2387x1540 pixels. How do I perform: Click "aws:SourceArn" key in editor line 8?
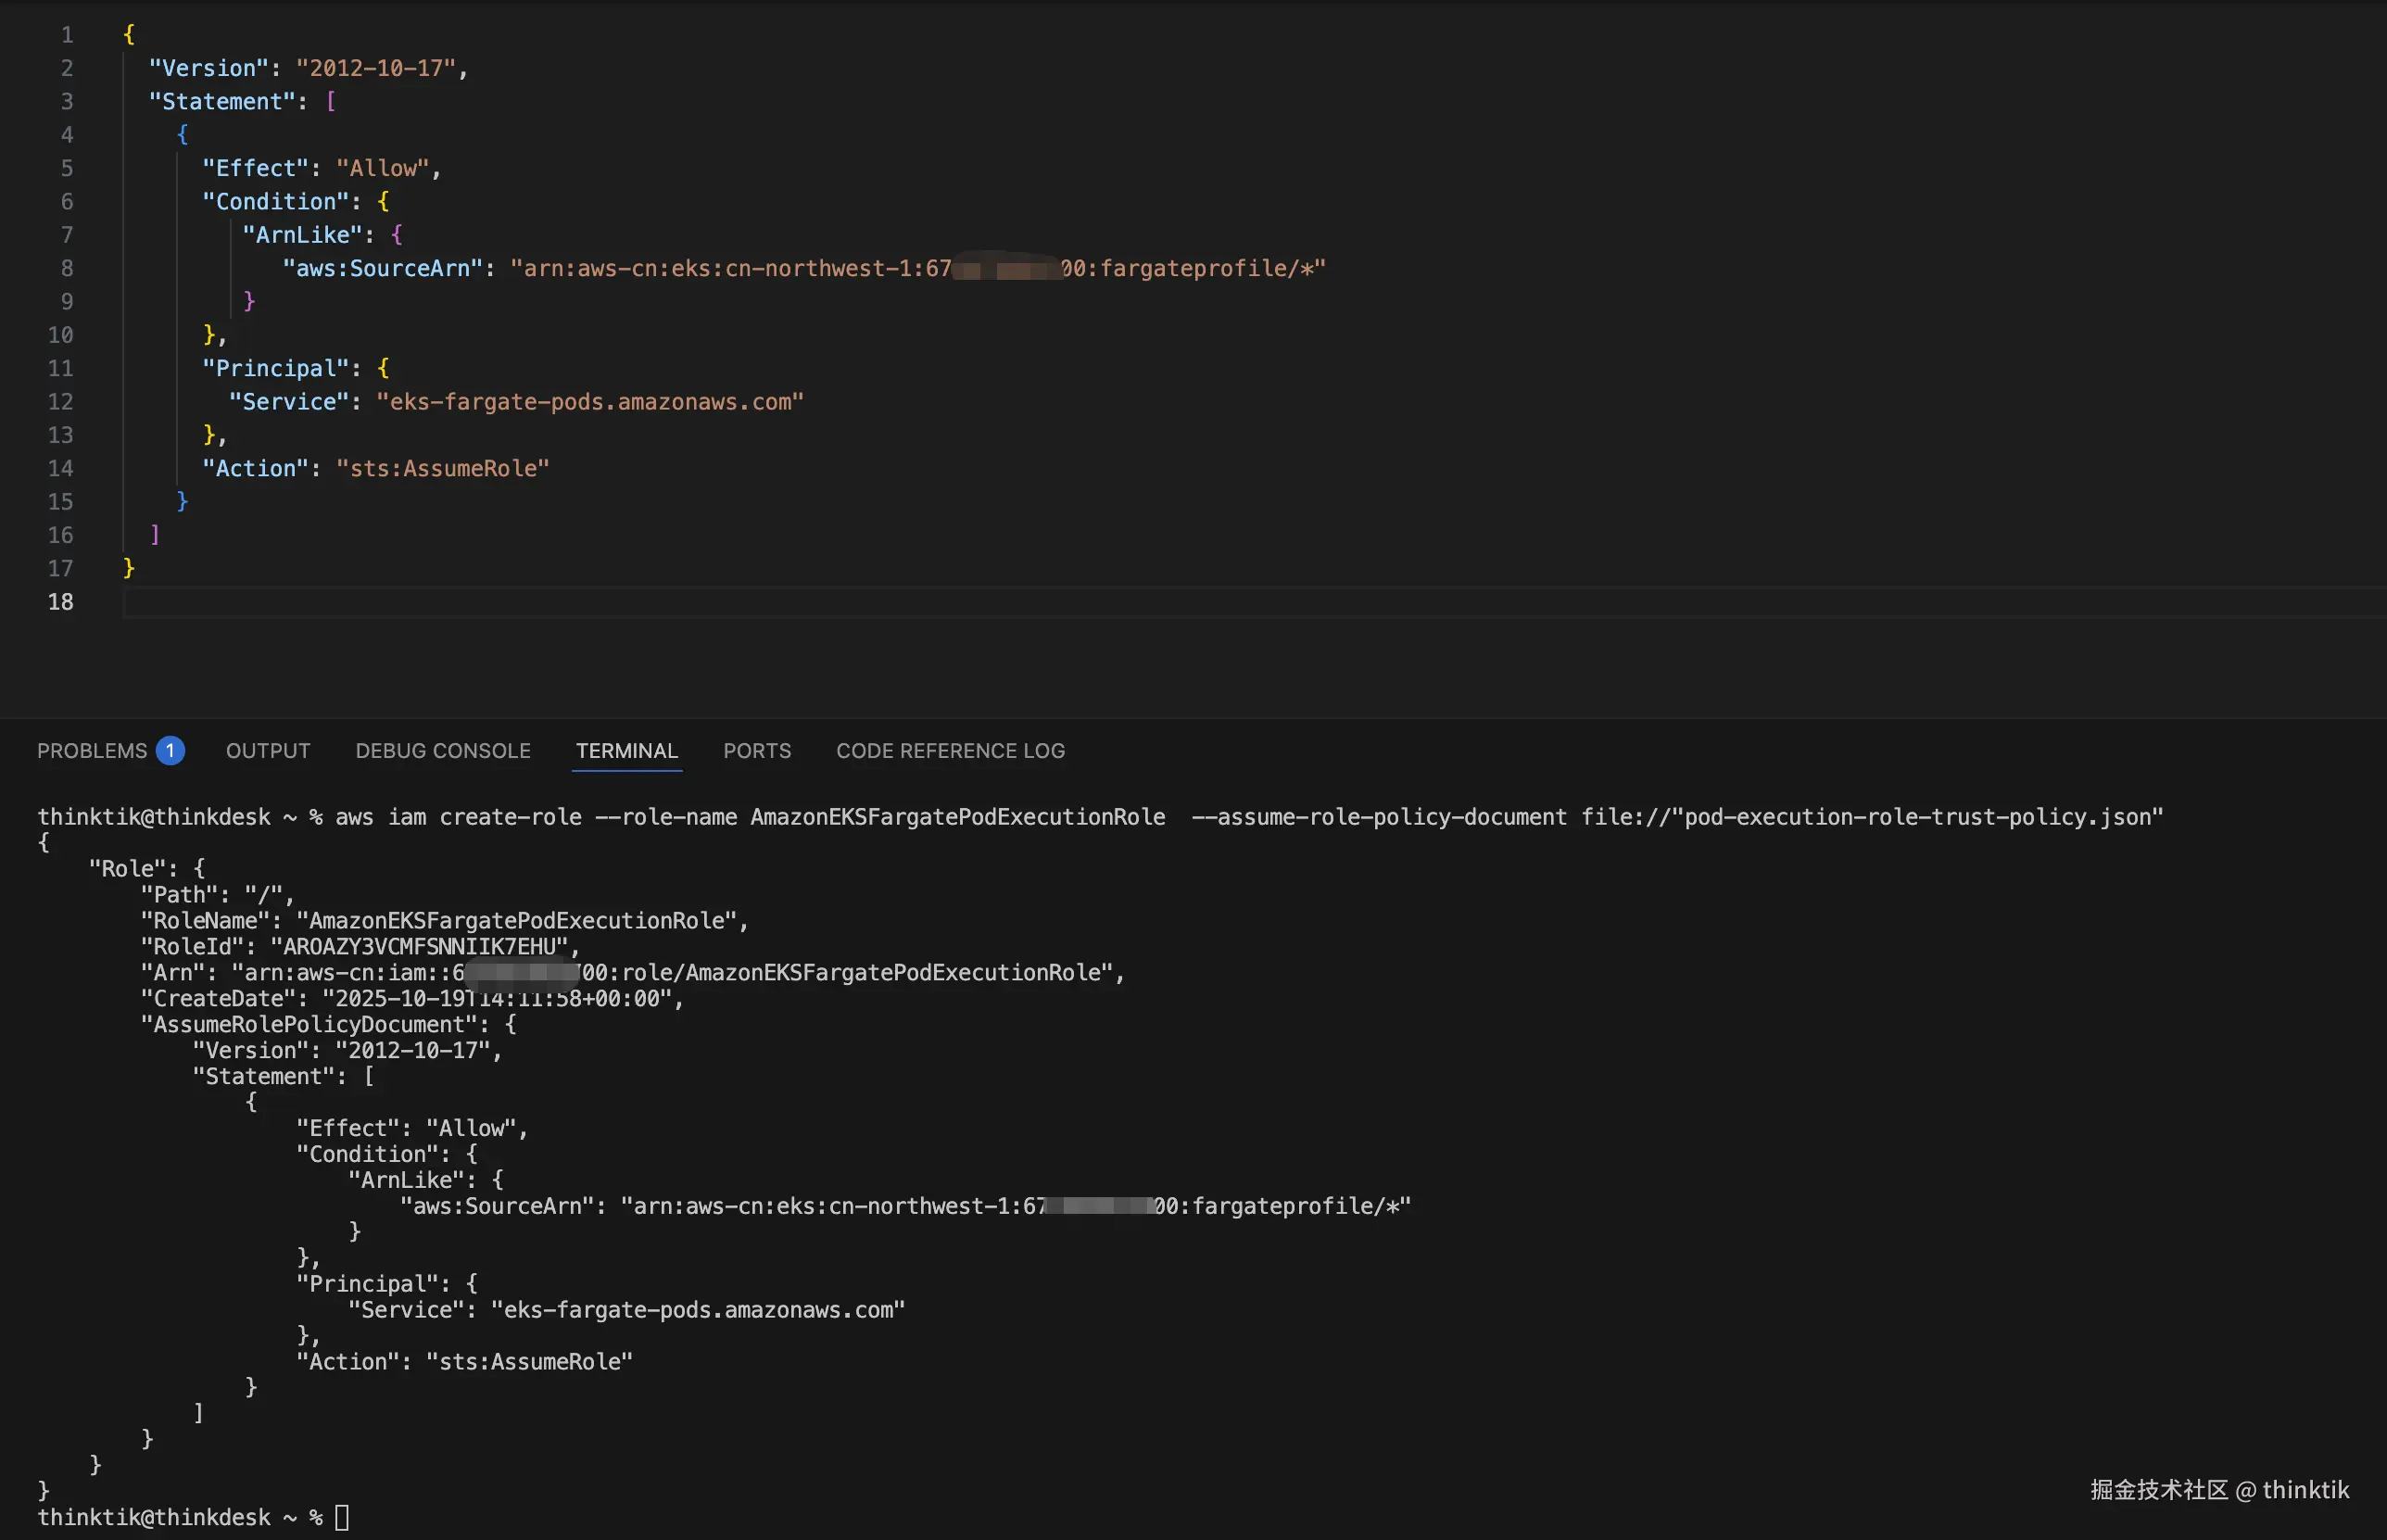[x=383, y=269]
